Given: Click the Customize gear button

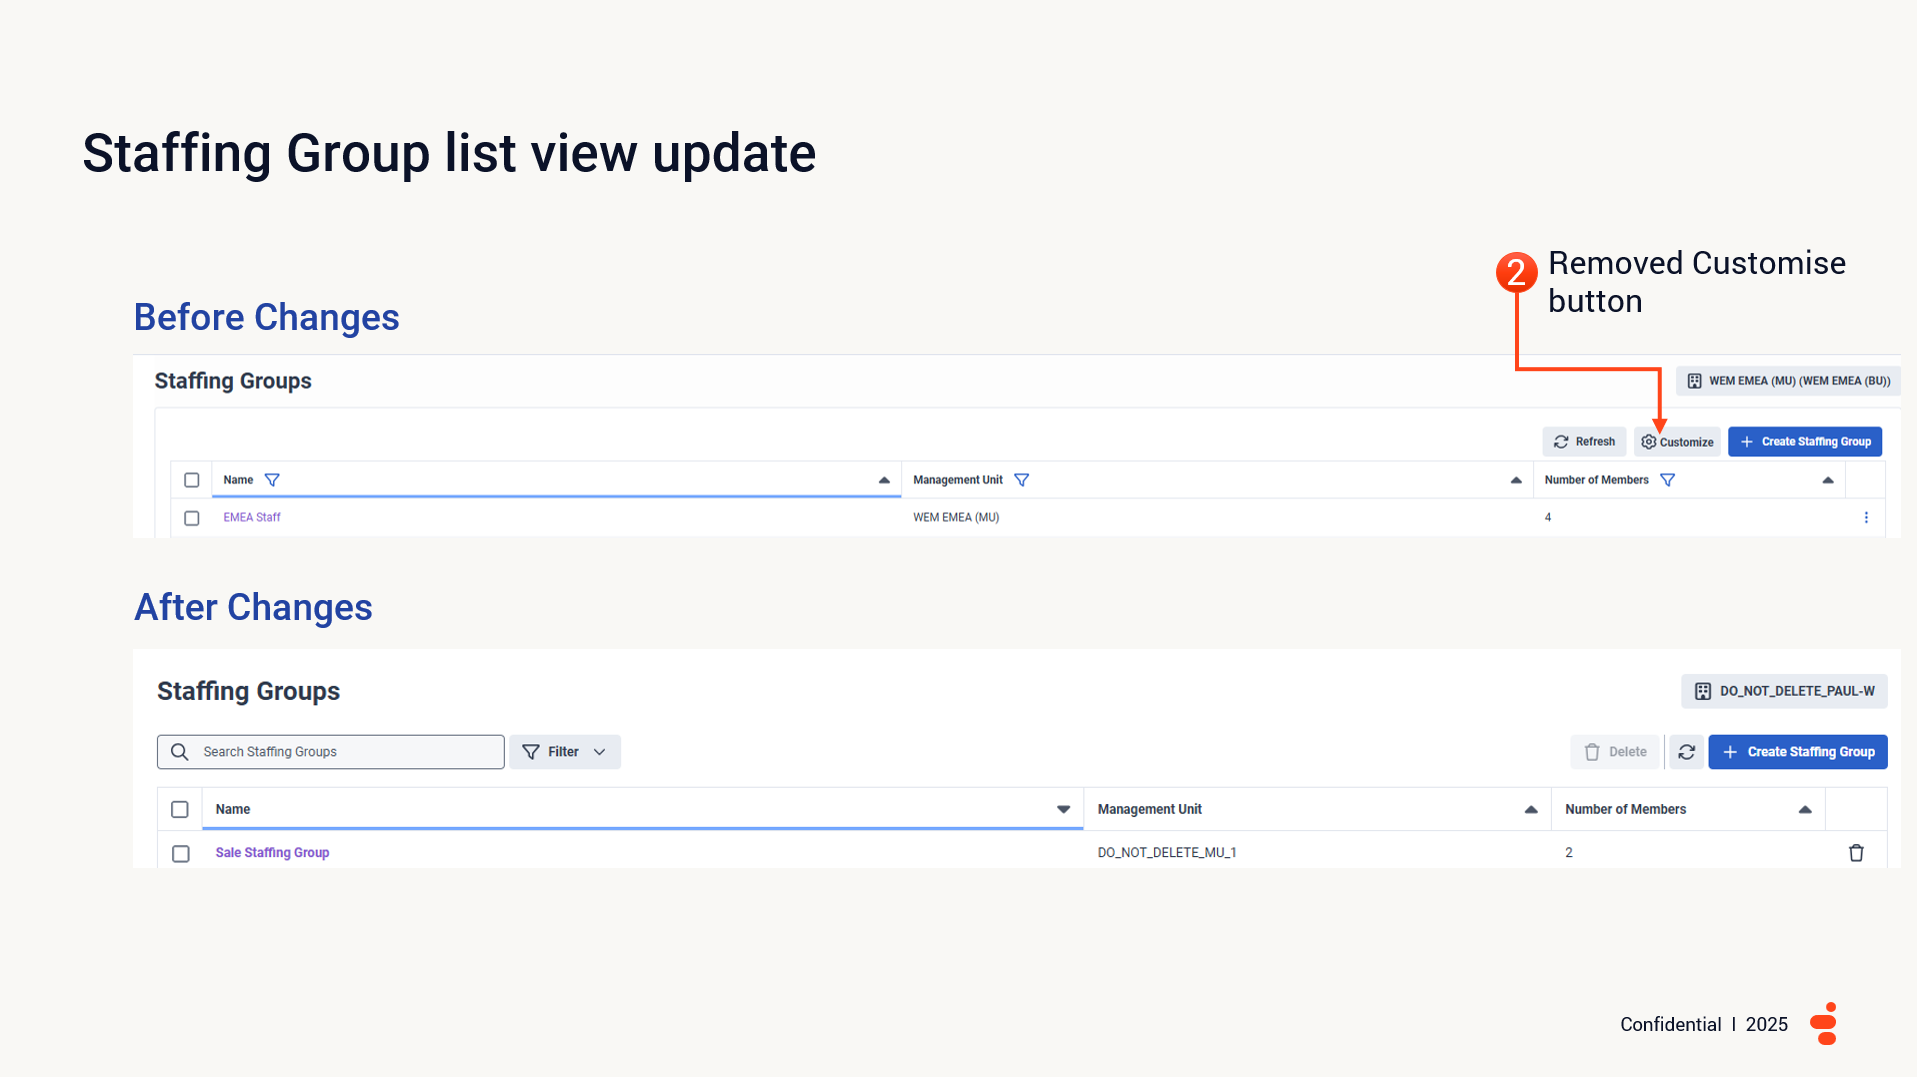Looking at the screenshot, I should pos(1677,442).
